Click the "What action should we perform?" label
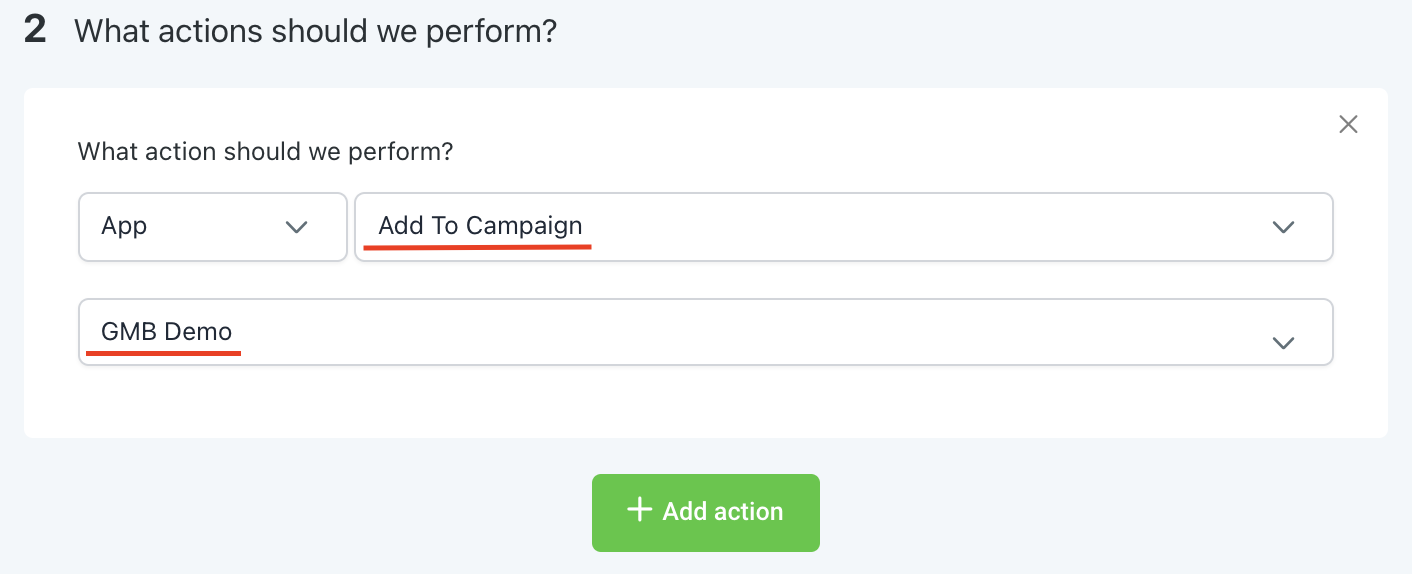Screen dimensions: 1412x574 click(265, 152)
